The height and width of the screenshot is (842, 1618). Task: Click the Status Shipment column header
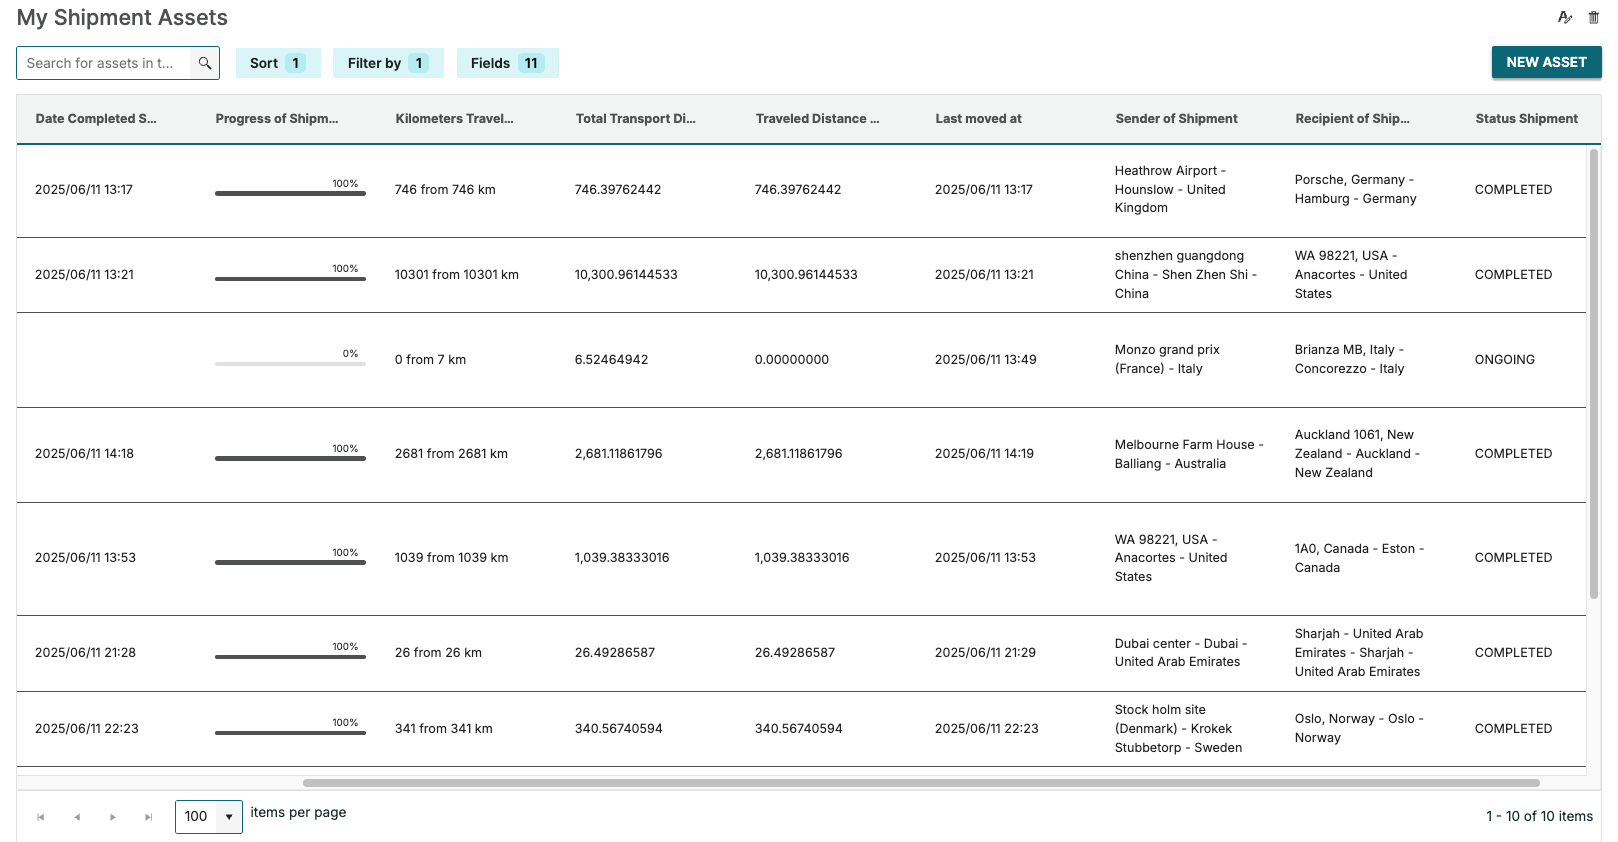click(1526, 119)
